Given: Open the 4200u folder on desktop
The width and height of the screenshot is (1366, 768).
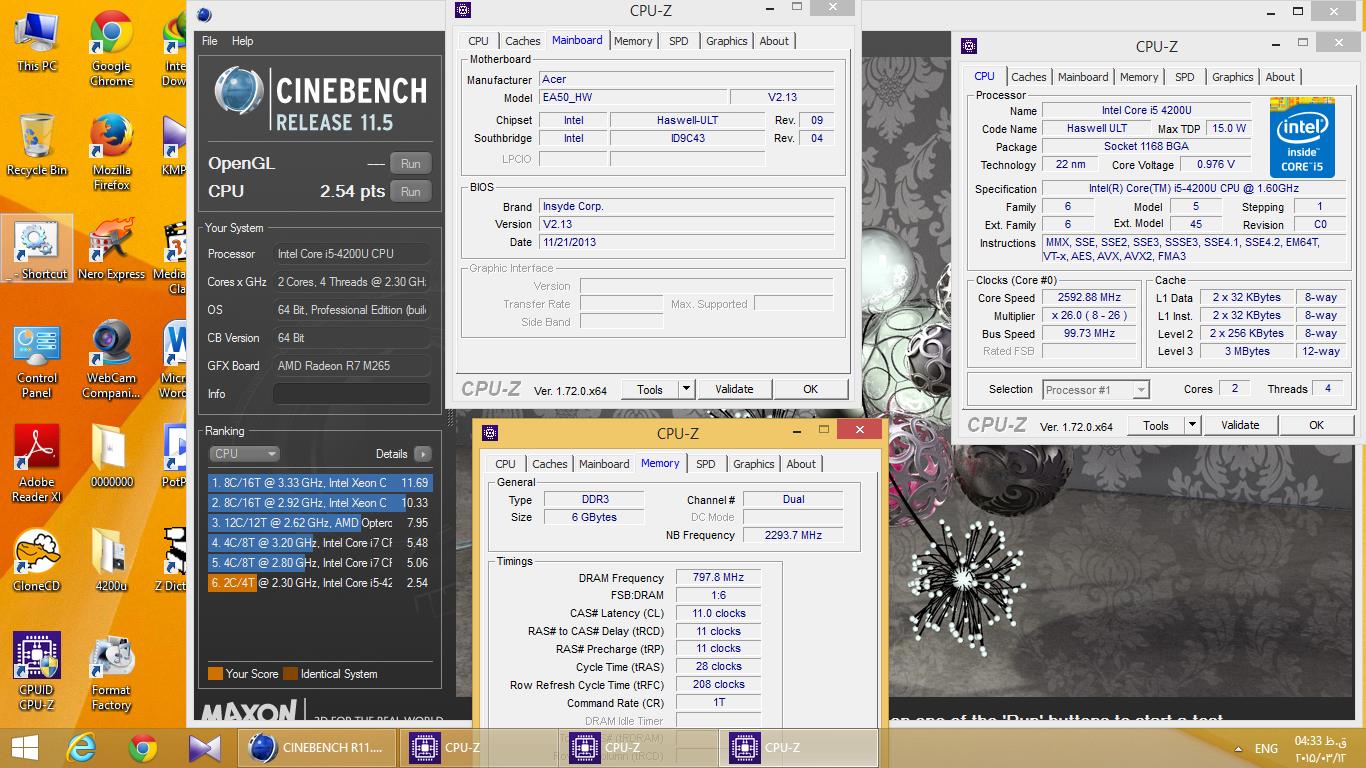Looking at the screenshot, I should pos(111,561).
